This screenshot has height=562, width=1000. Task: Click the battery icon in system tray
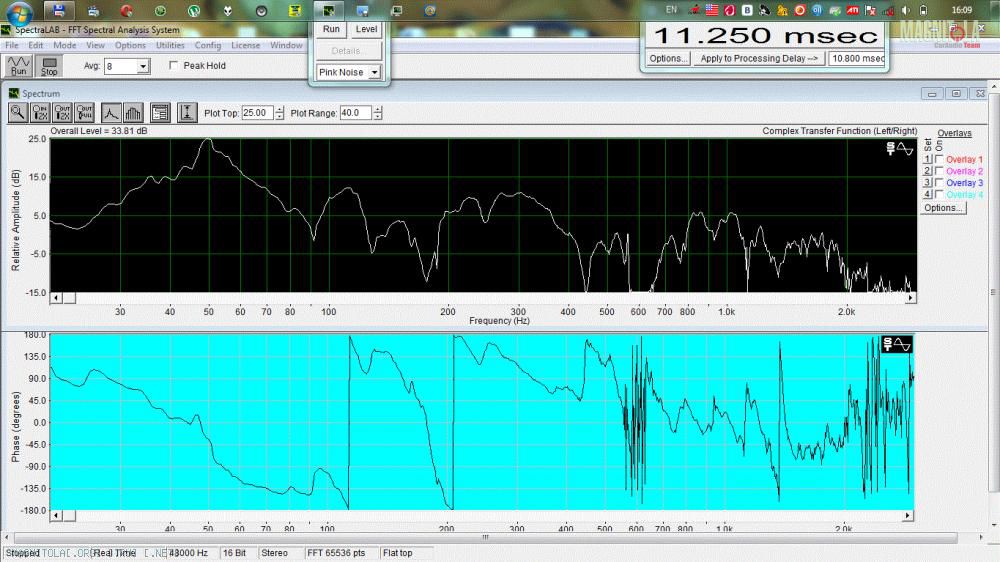coord(923,10)
